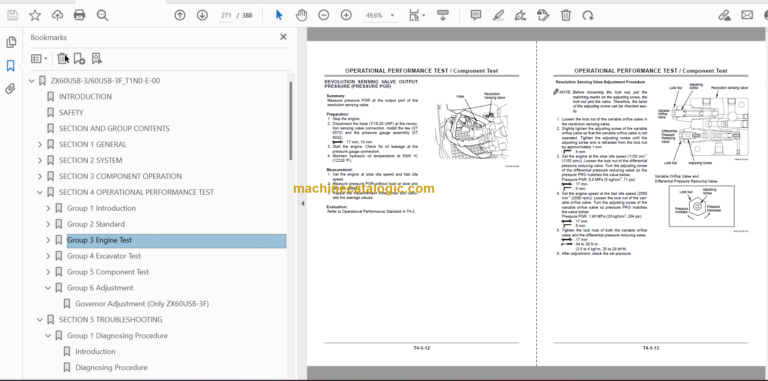
Task: Go to the next page
Action: tap(202, 15)
